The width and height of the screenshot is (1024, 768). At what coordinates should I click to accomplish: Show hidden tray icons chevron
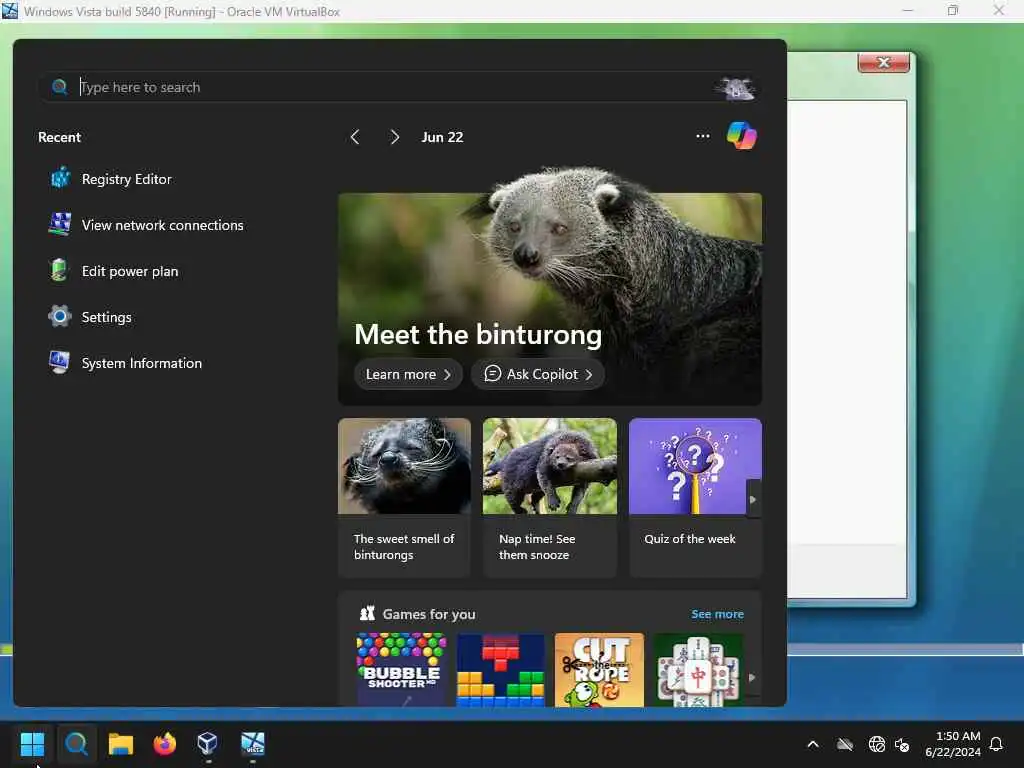[813, 744]
